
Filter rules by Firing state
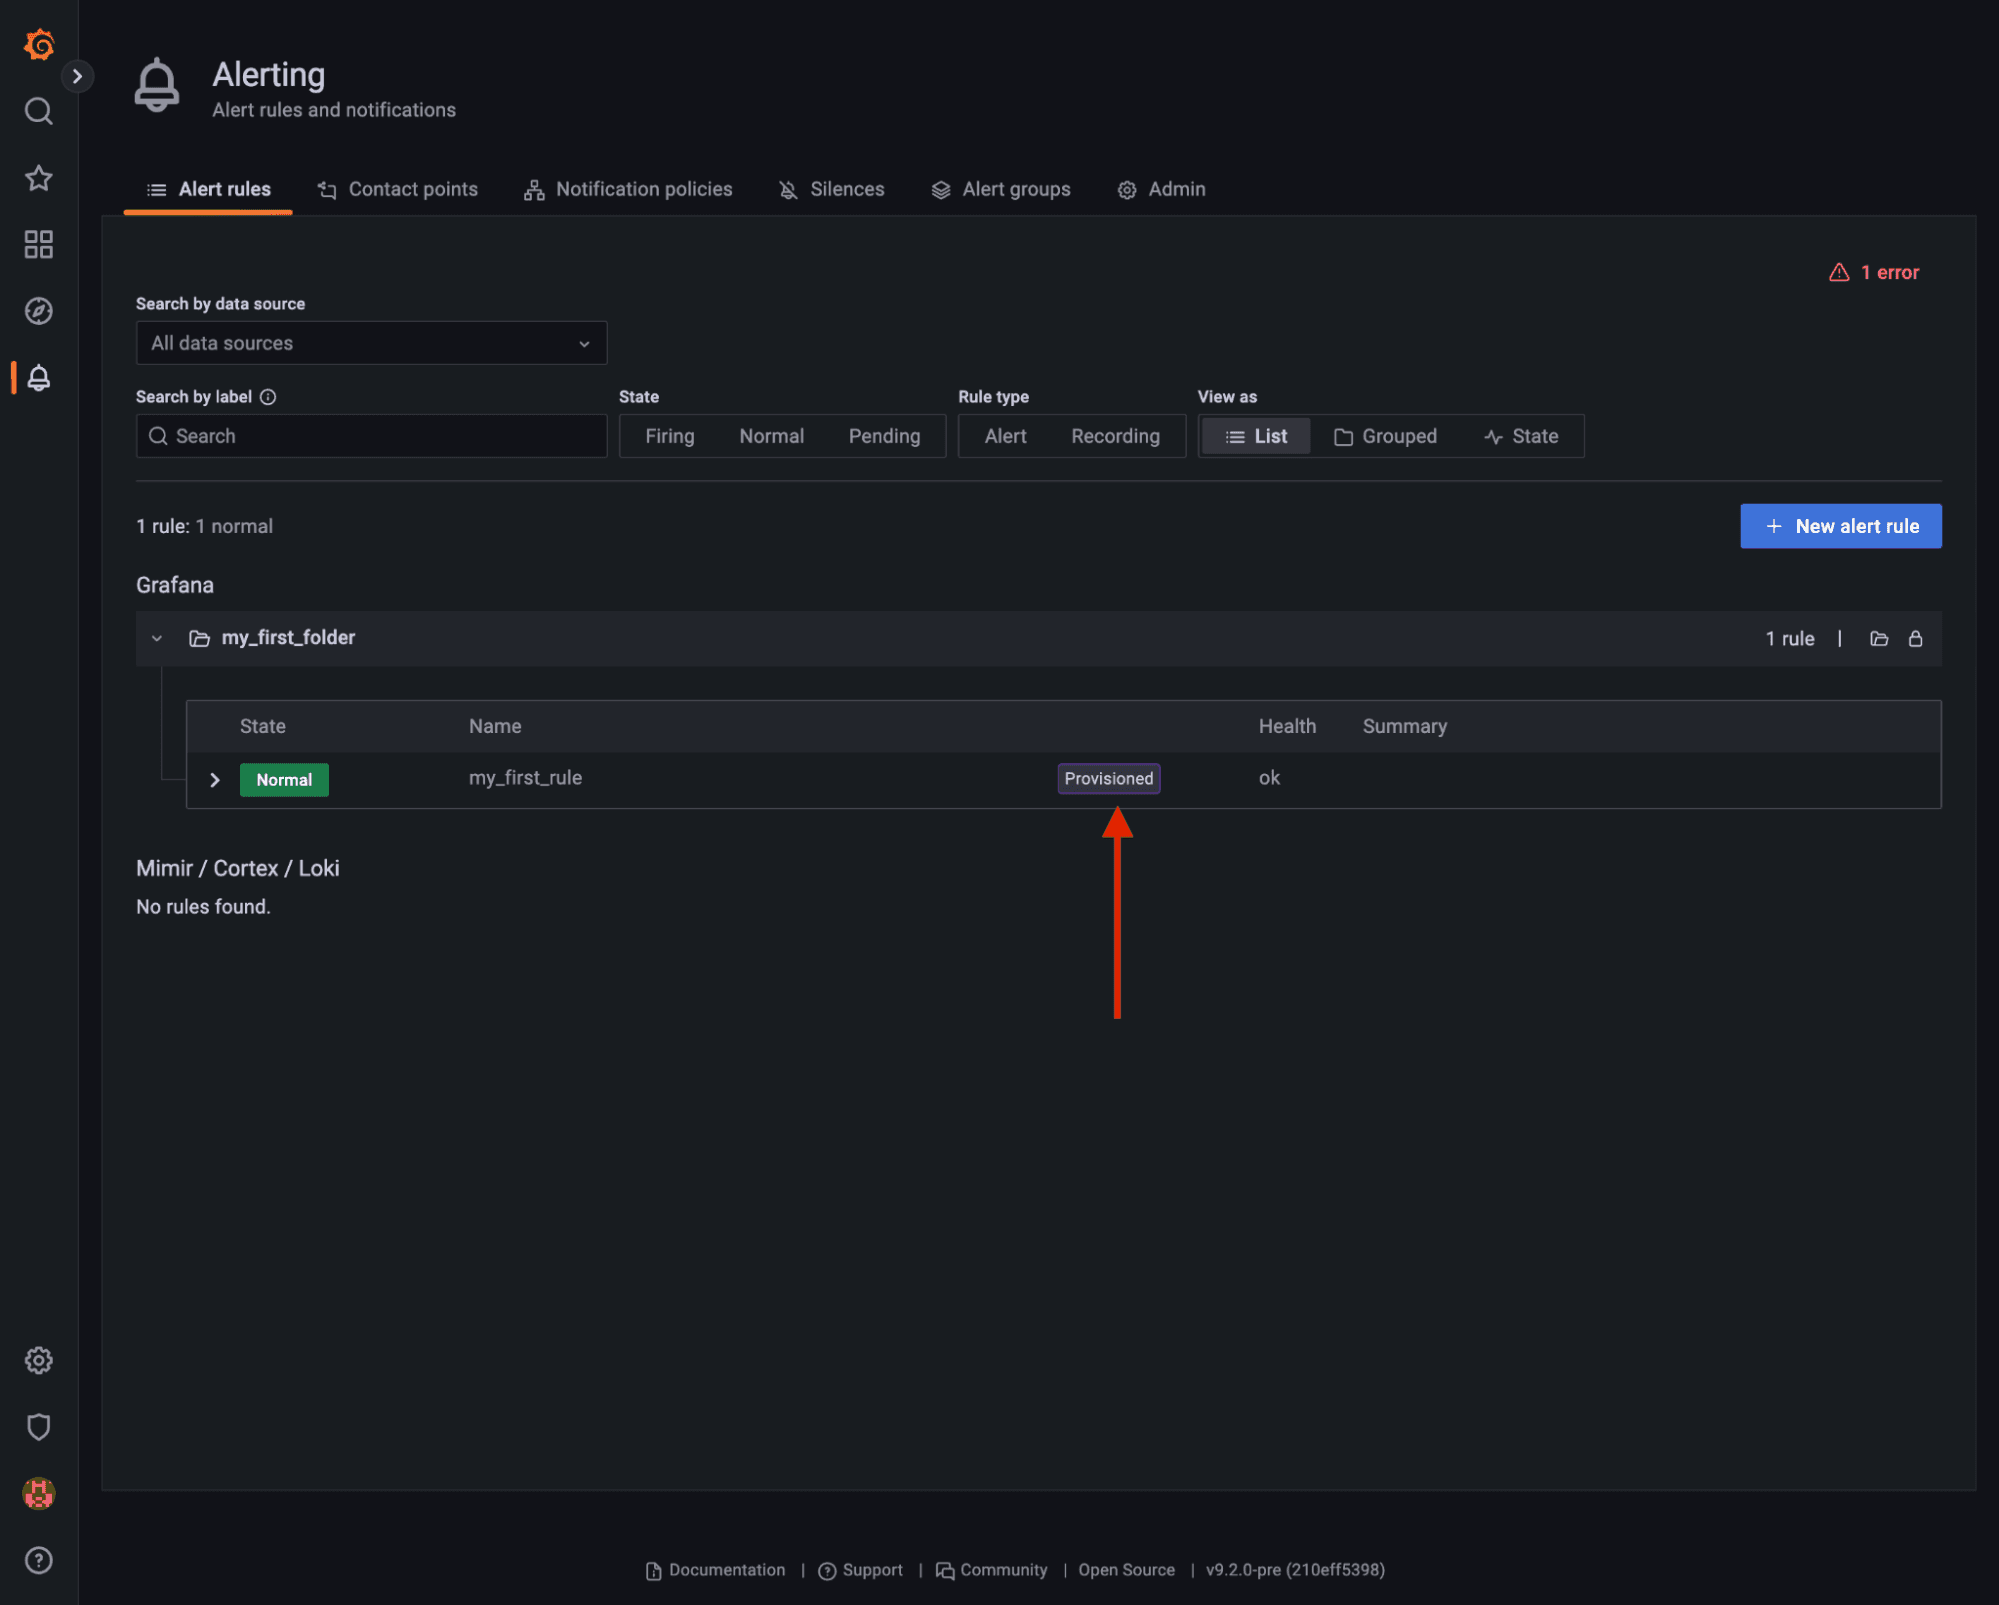point(669,436)
